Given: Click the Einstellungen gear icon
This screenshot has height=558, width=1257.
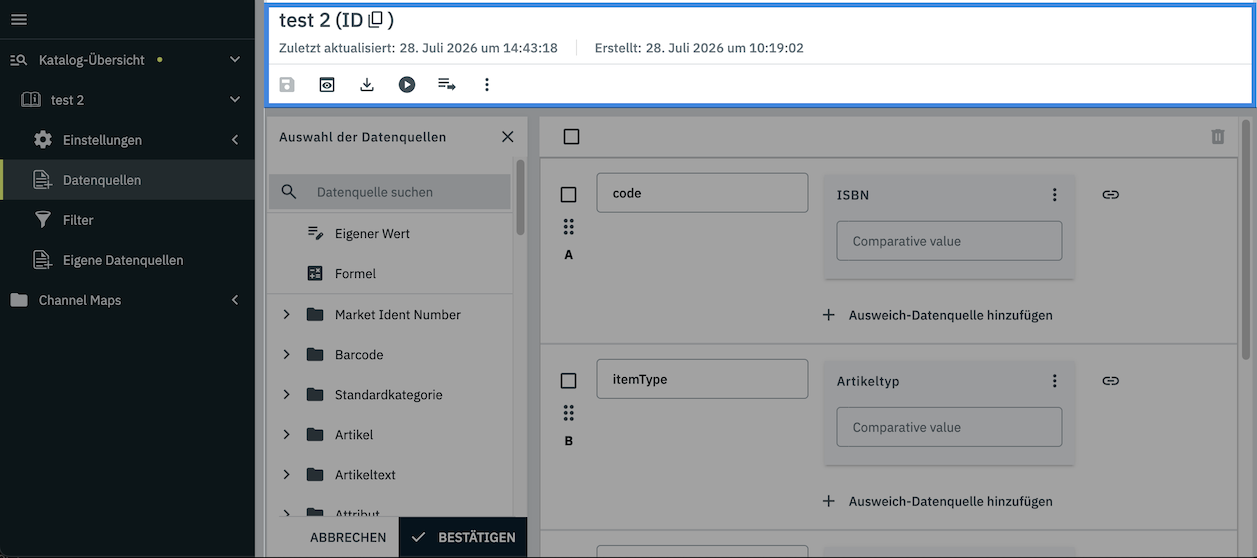Looking at the screenshot, I should tap(43, 140).
